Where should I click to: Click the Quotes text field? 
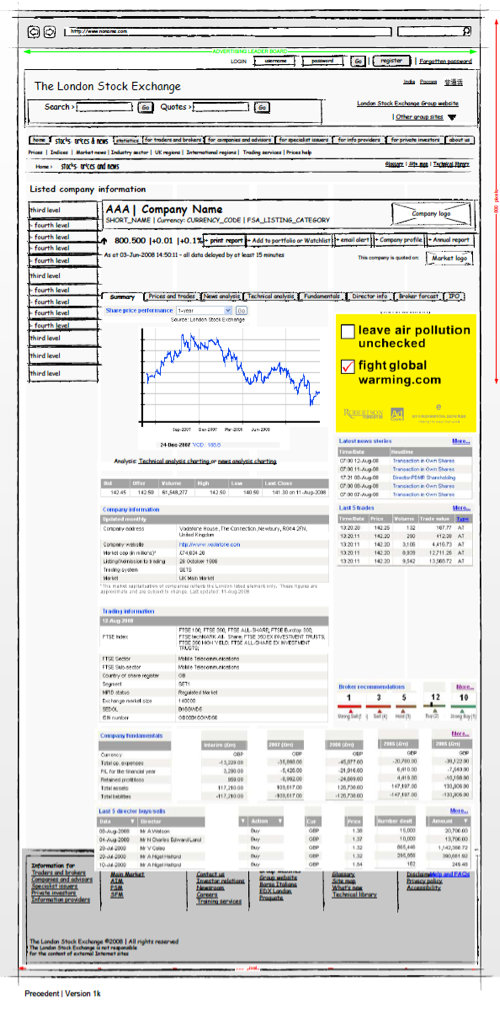coord(221,107)
